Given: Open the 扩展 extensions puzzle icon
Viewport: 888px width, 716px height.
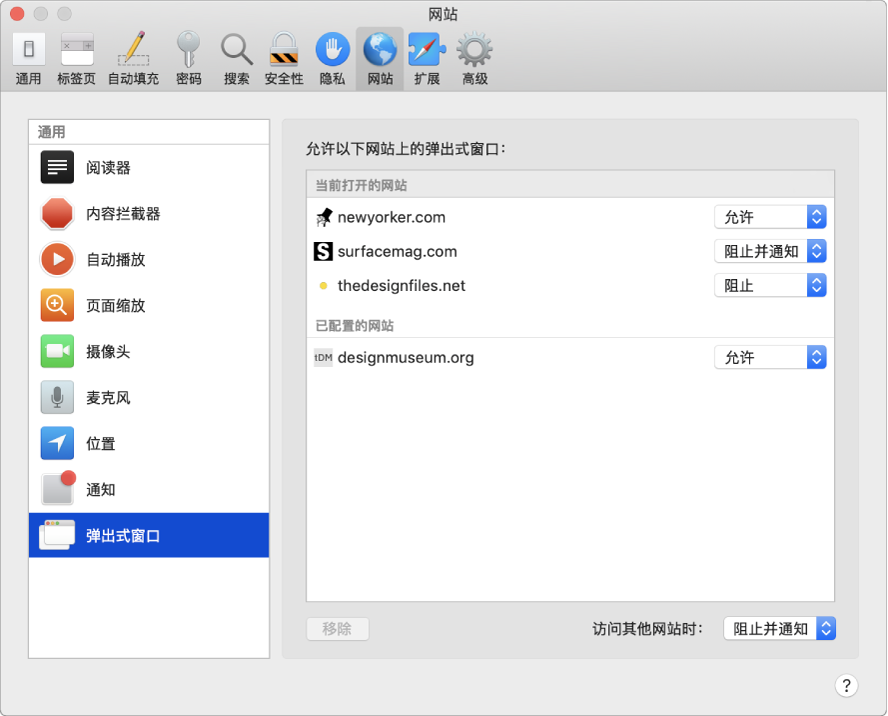Looking at the screenshot, I should pos(427,49).
